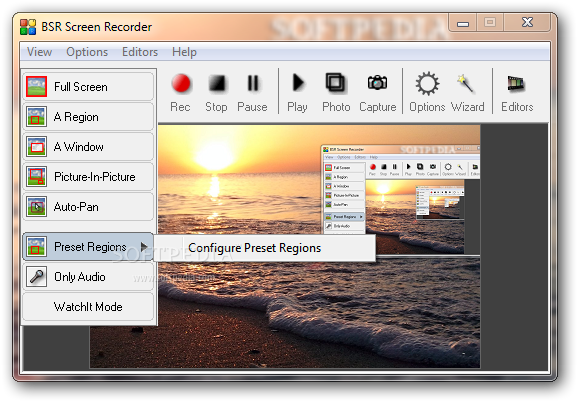Select the Auto-Pan recording mode
The image size is (578, 402).
[x=88, y=207]
